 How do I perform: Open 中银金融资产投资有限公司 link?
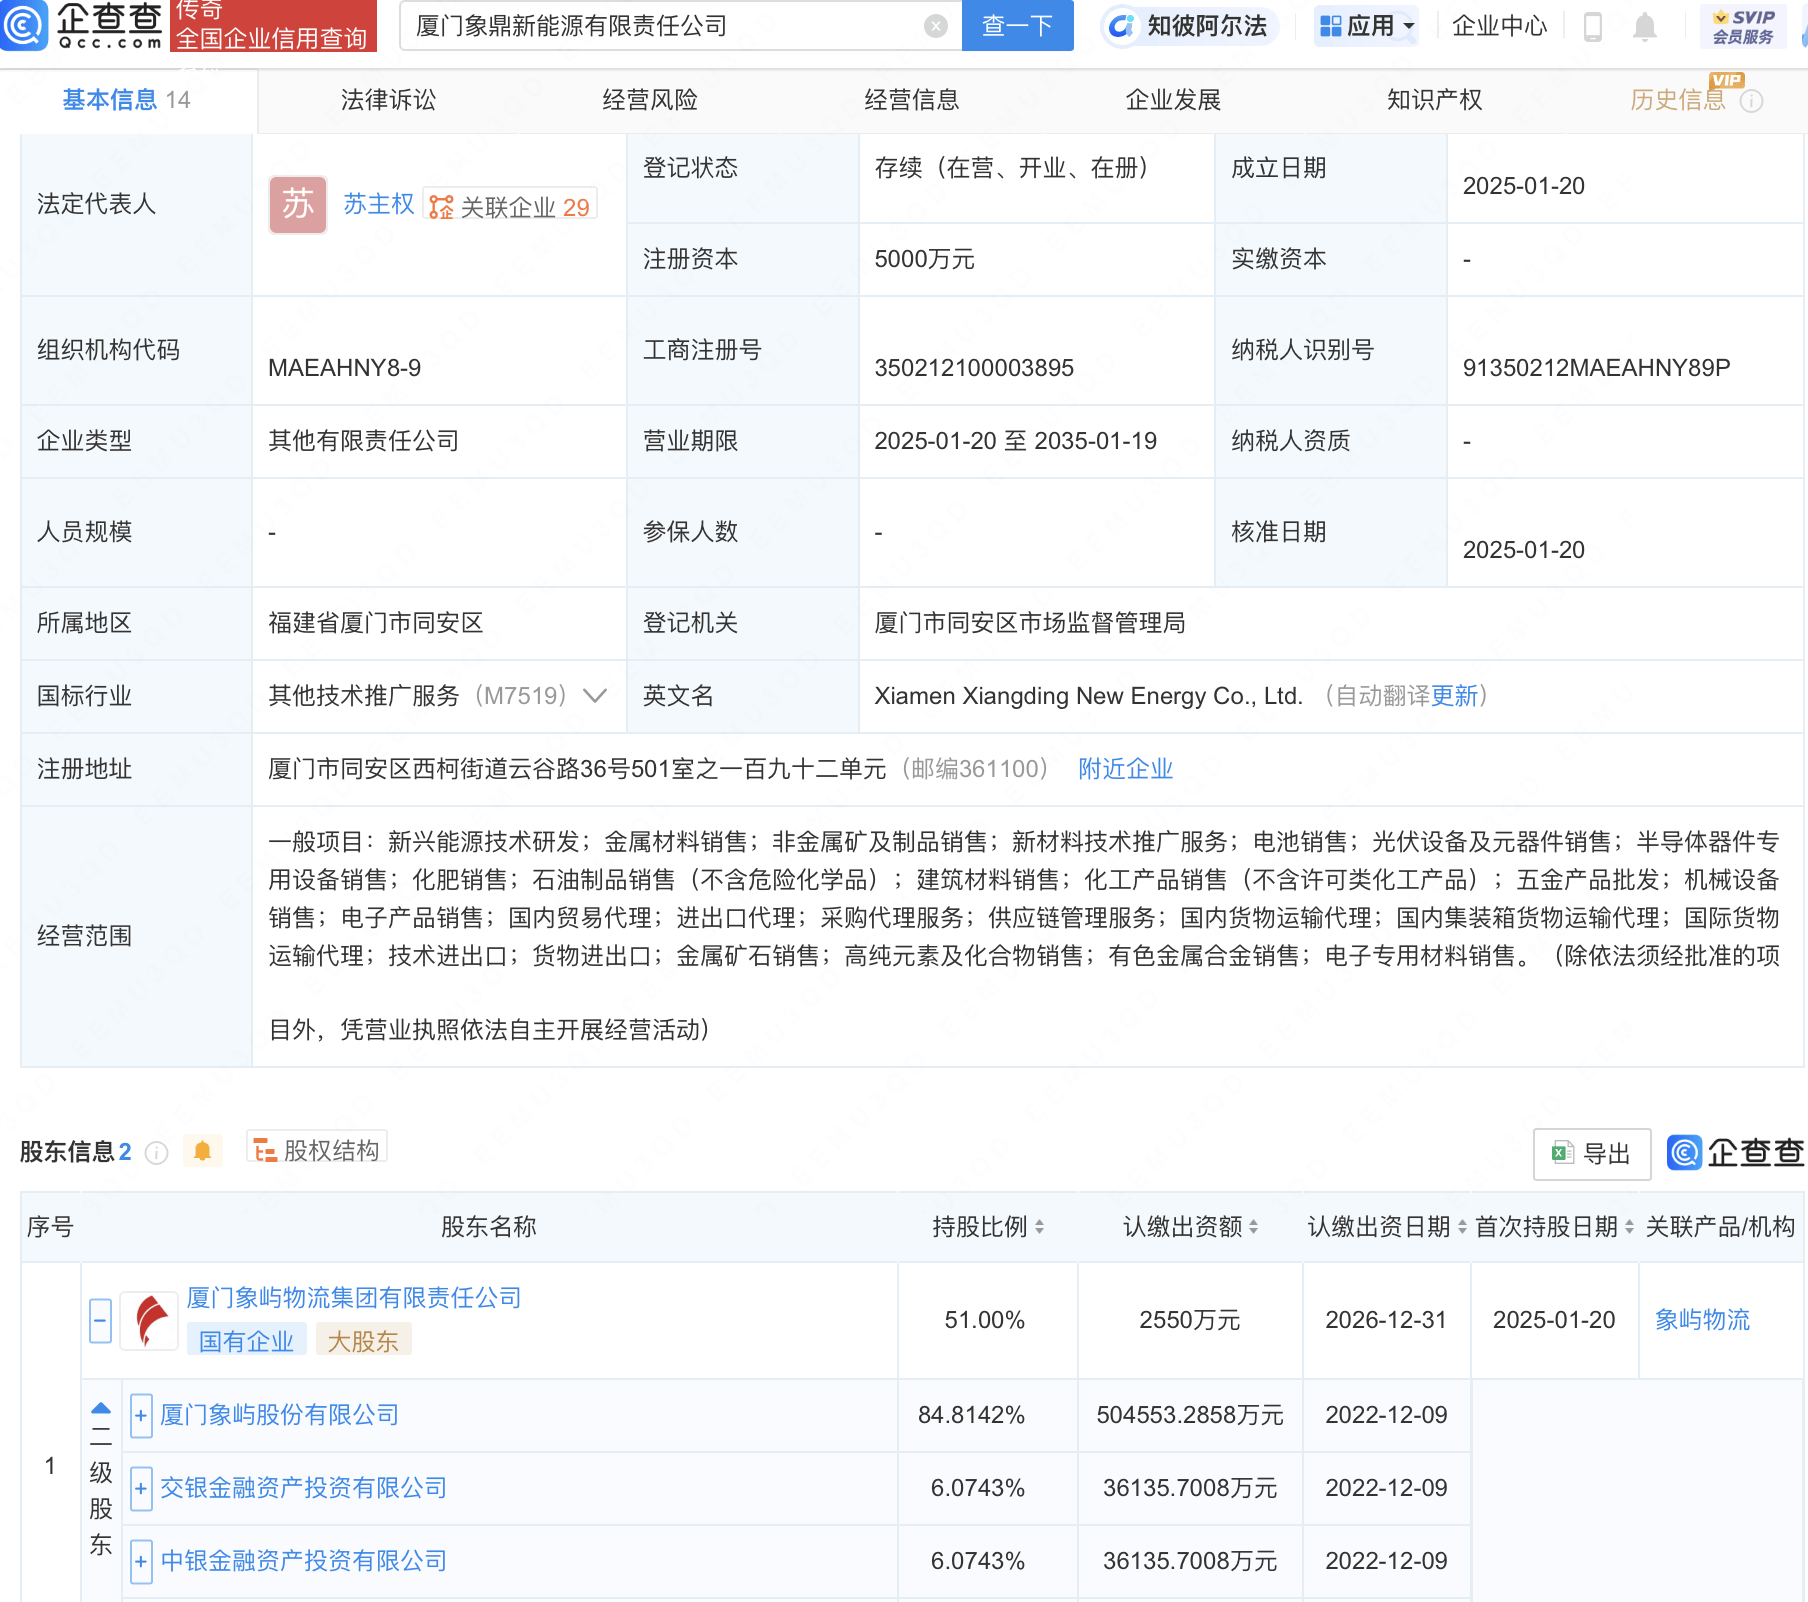coord(304,1561)
